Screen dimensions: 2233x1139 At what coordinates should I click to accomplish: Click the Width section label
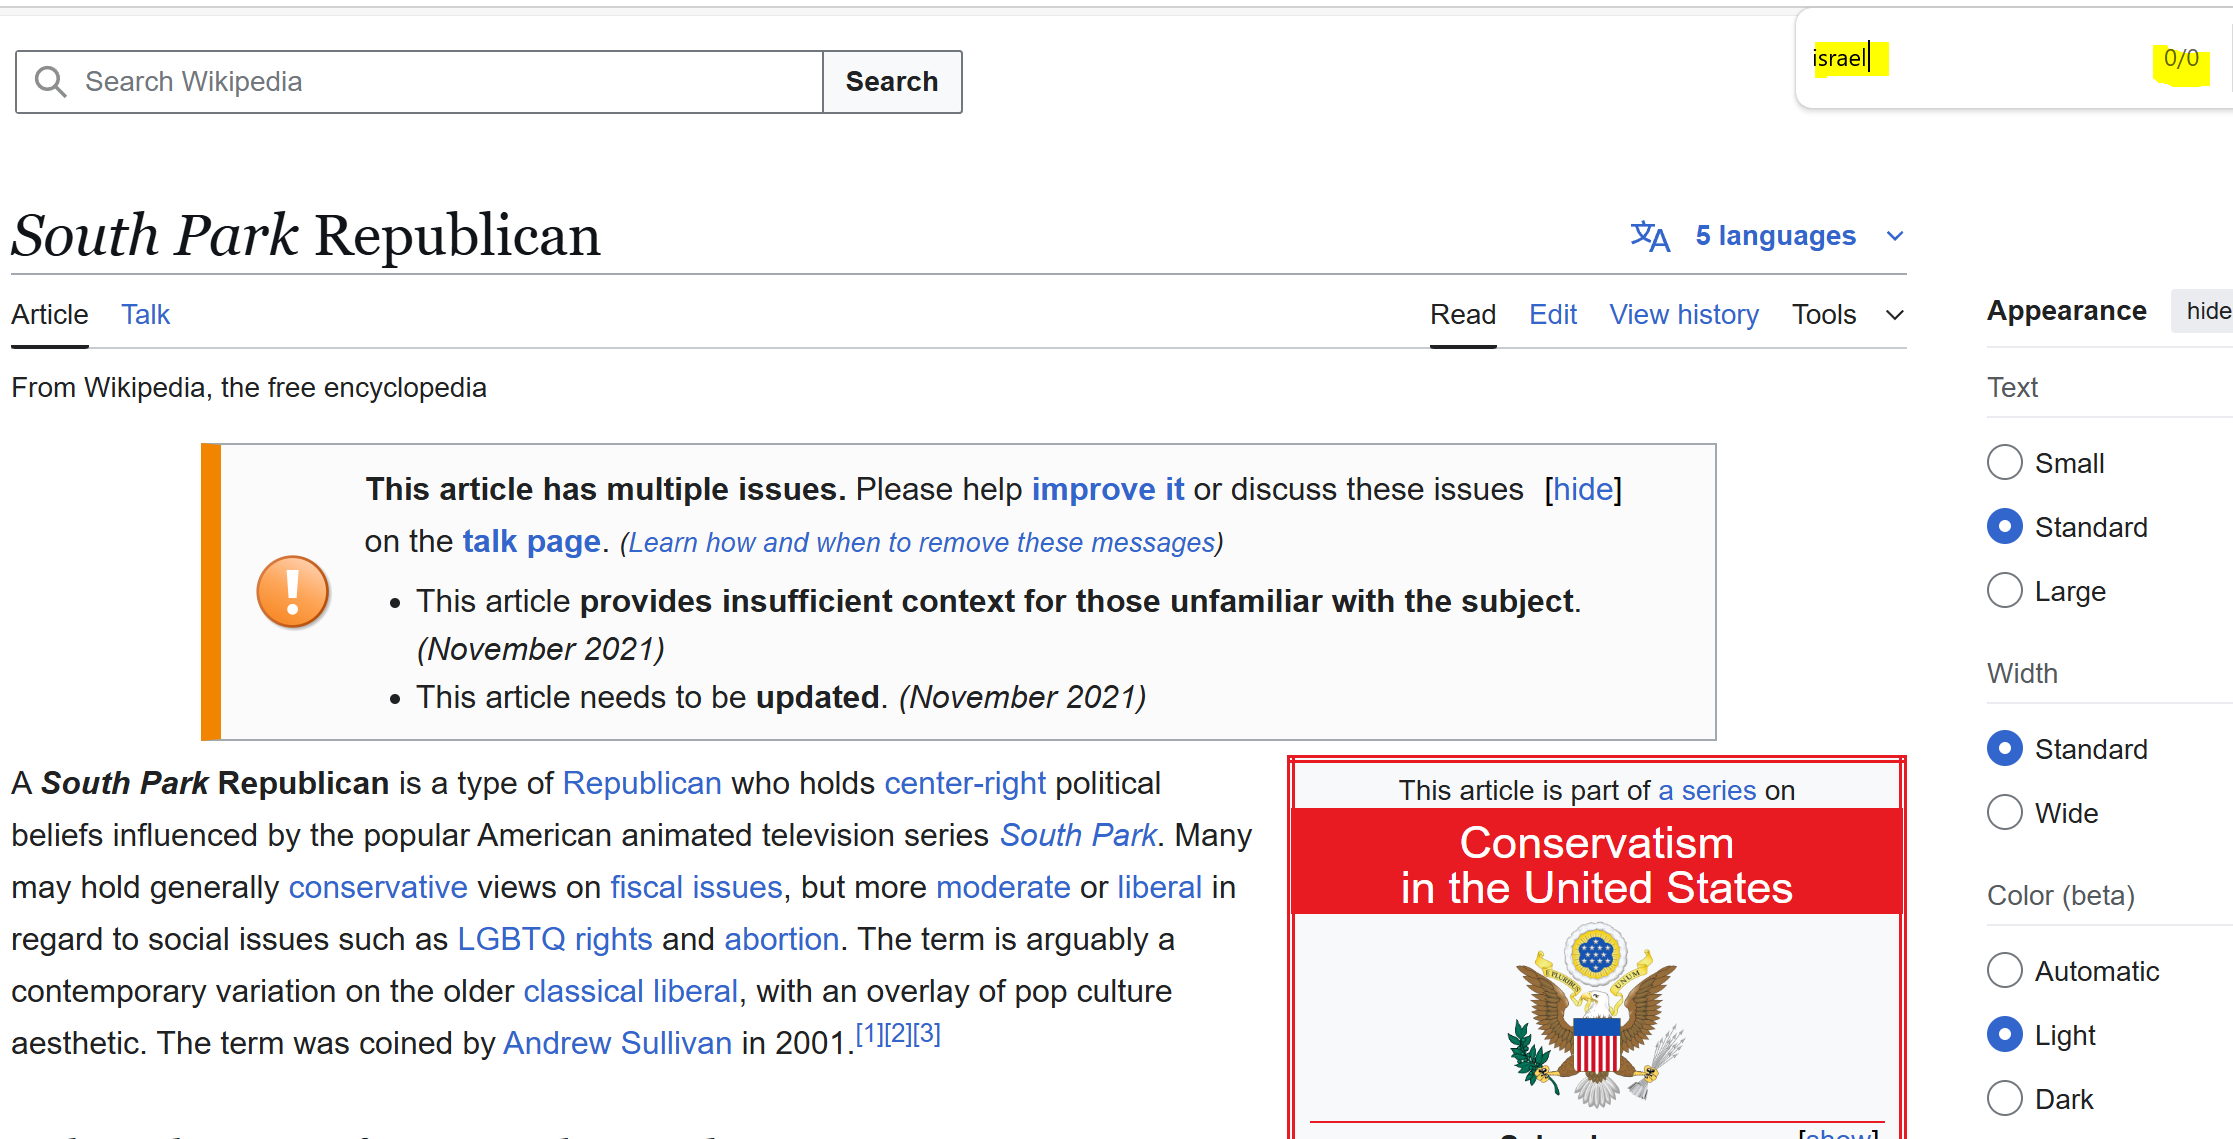tap(2022, 673)
